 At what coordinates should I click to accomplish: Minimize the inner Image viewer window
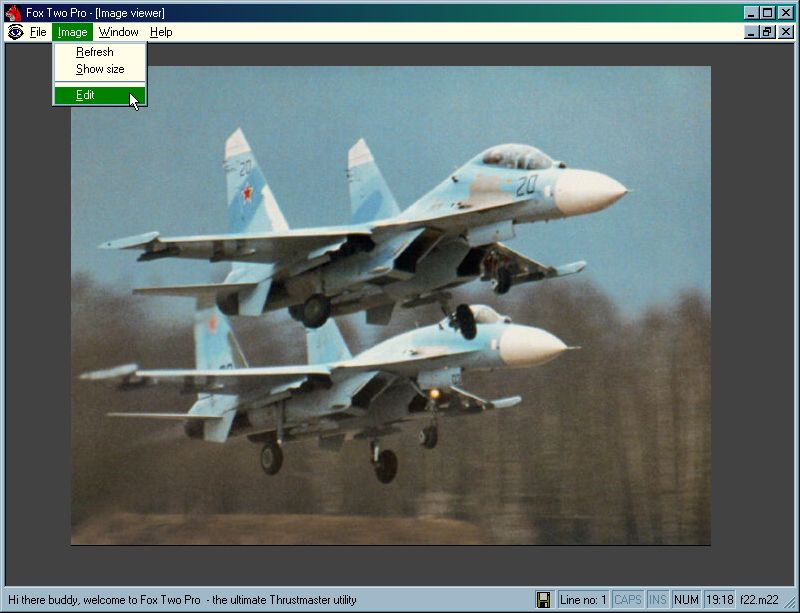click(752, 32)
